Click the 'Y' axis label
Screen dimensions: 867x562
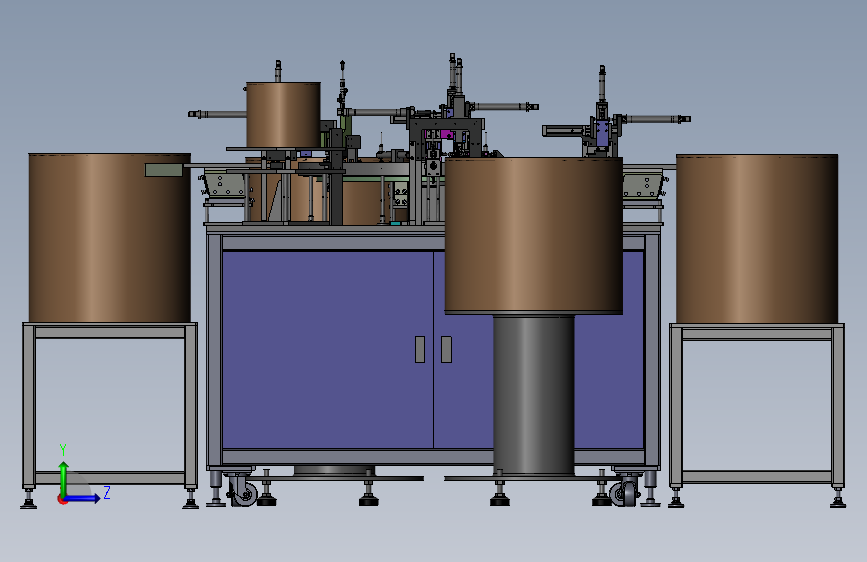coord(63,450)
